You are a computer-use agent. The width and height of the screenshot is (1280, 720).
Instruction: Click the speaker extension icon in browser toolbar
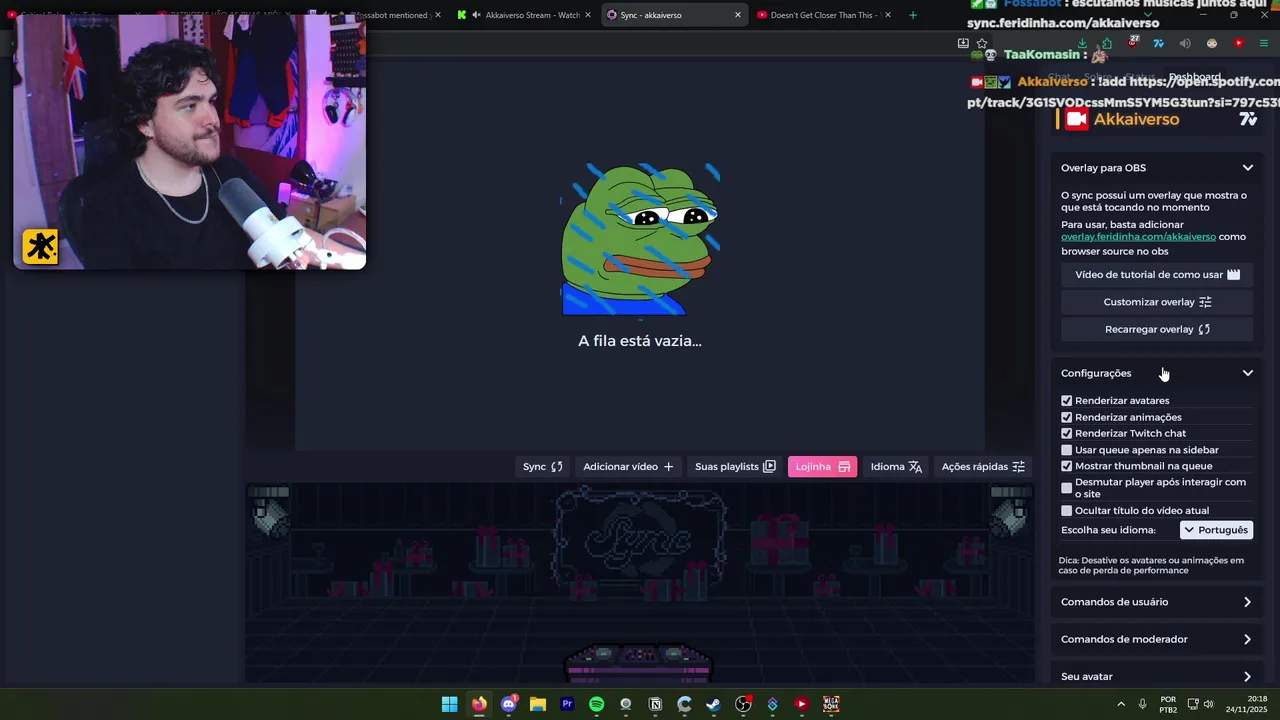coord(1185,43)
